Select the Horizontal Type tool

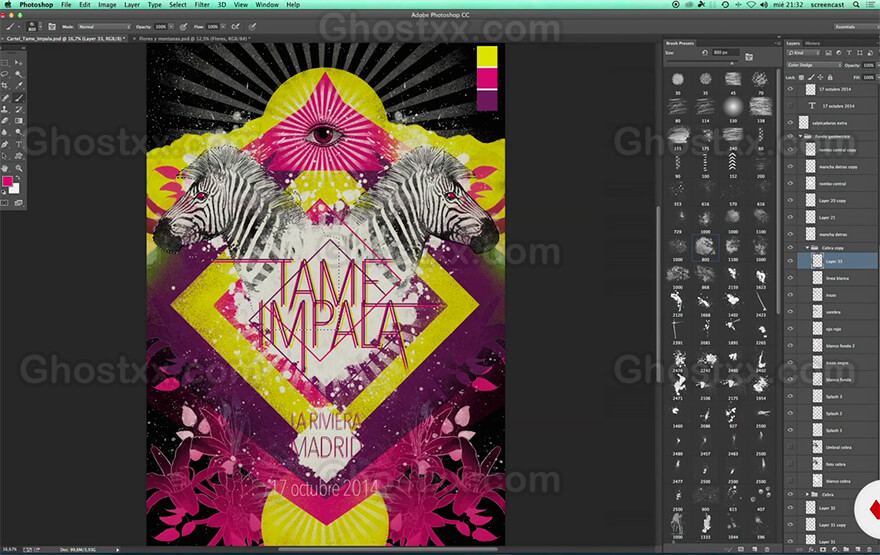(x=19, y=144)
